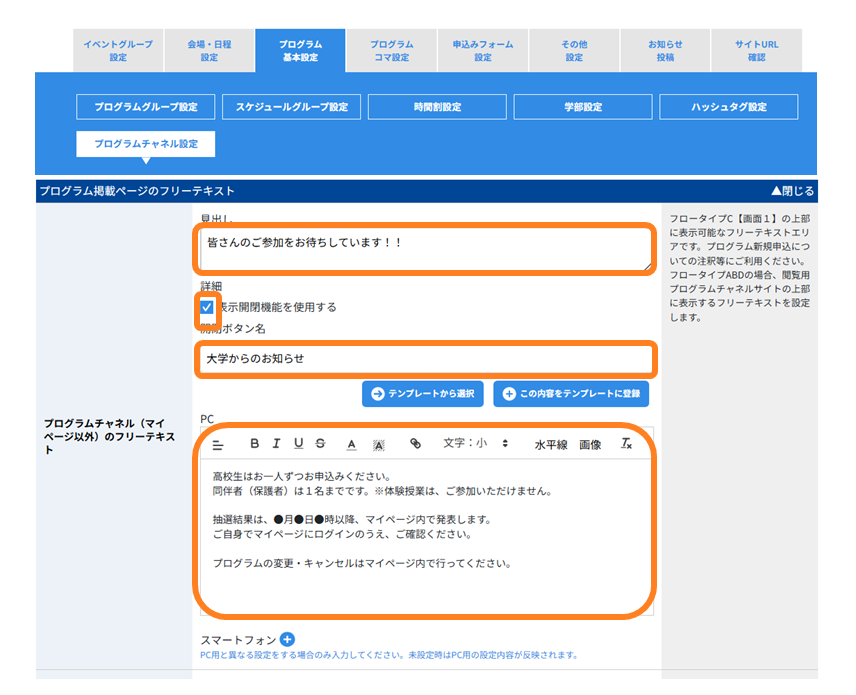Open the text background highlight color picker
Image resolution: width=856 pixels, height=695 pixels.
[x=378, y=445]
